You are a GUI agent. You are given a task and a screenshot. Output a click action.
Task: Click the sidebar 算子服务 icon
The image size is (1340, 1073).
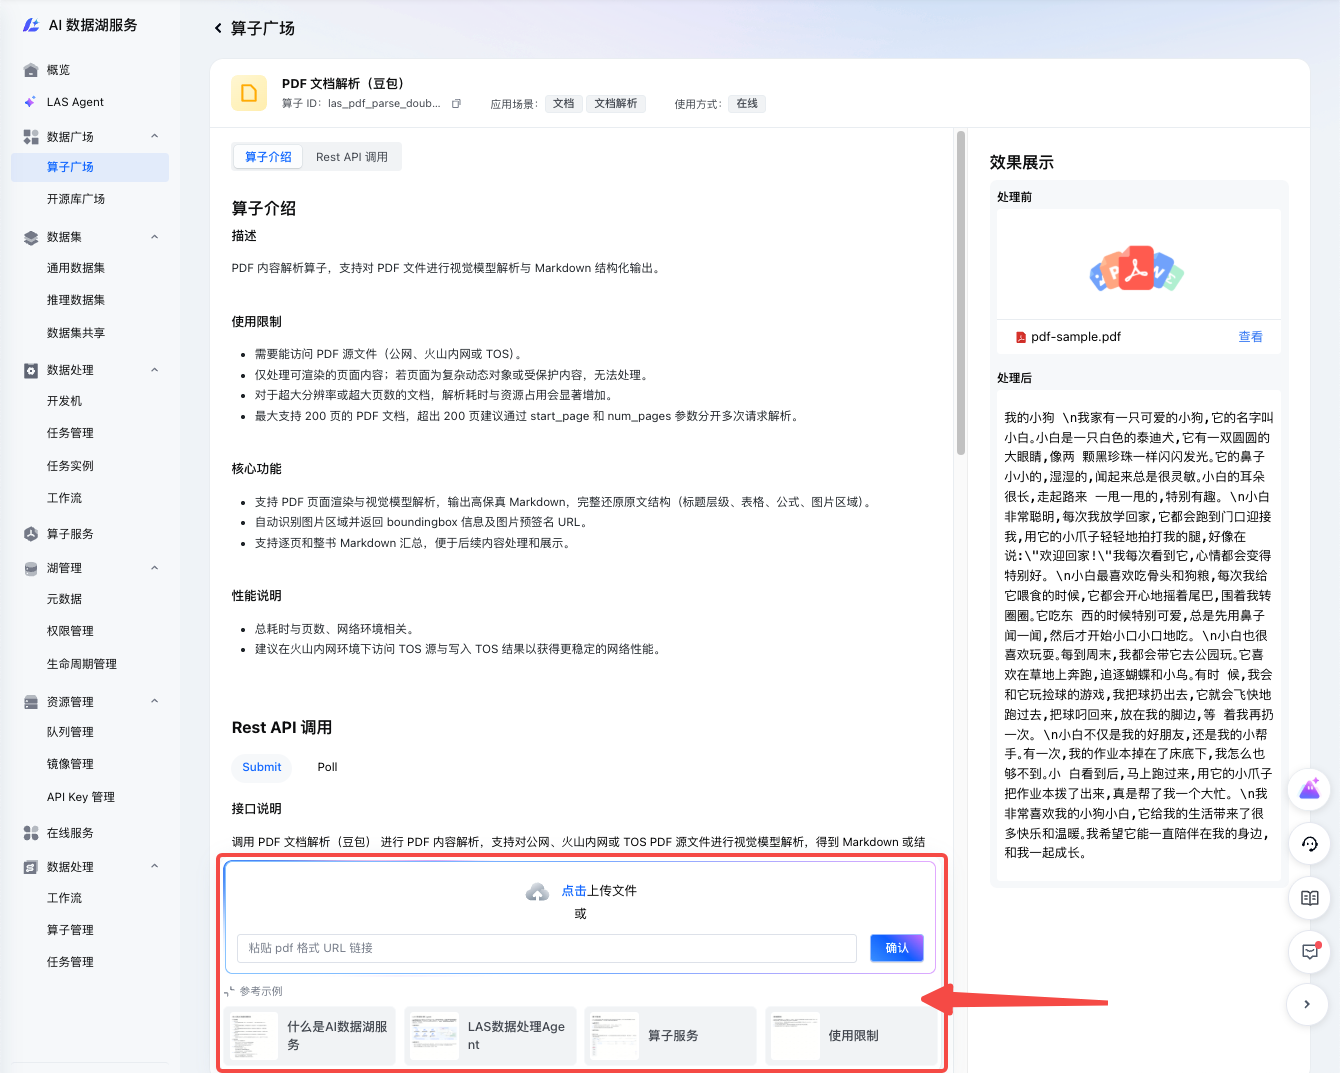pyautogui.click(x=31, y=534)
